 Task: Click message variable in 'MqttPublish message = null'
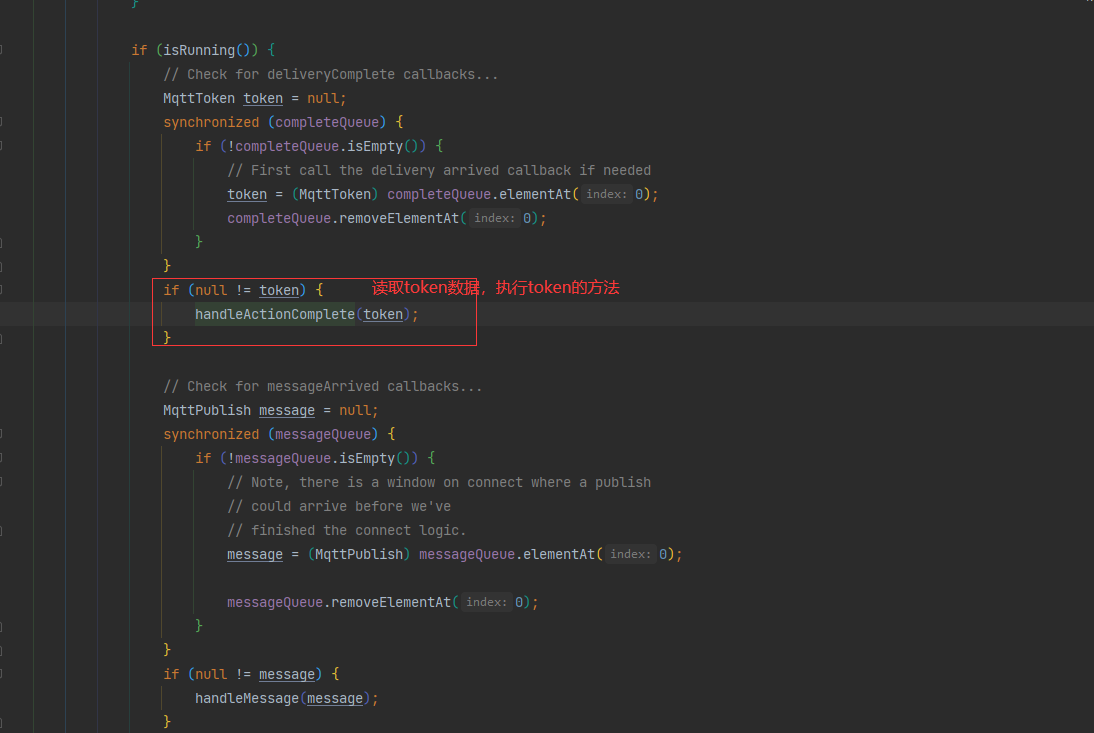coord(287,410)
